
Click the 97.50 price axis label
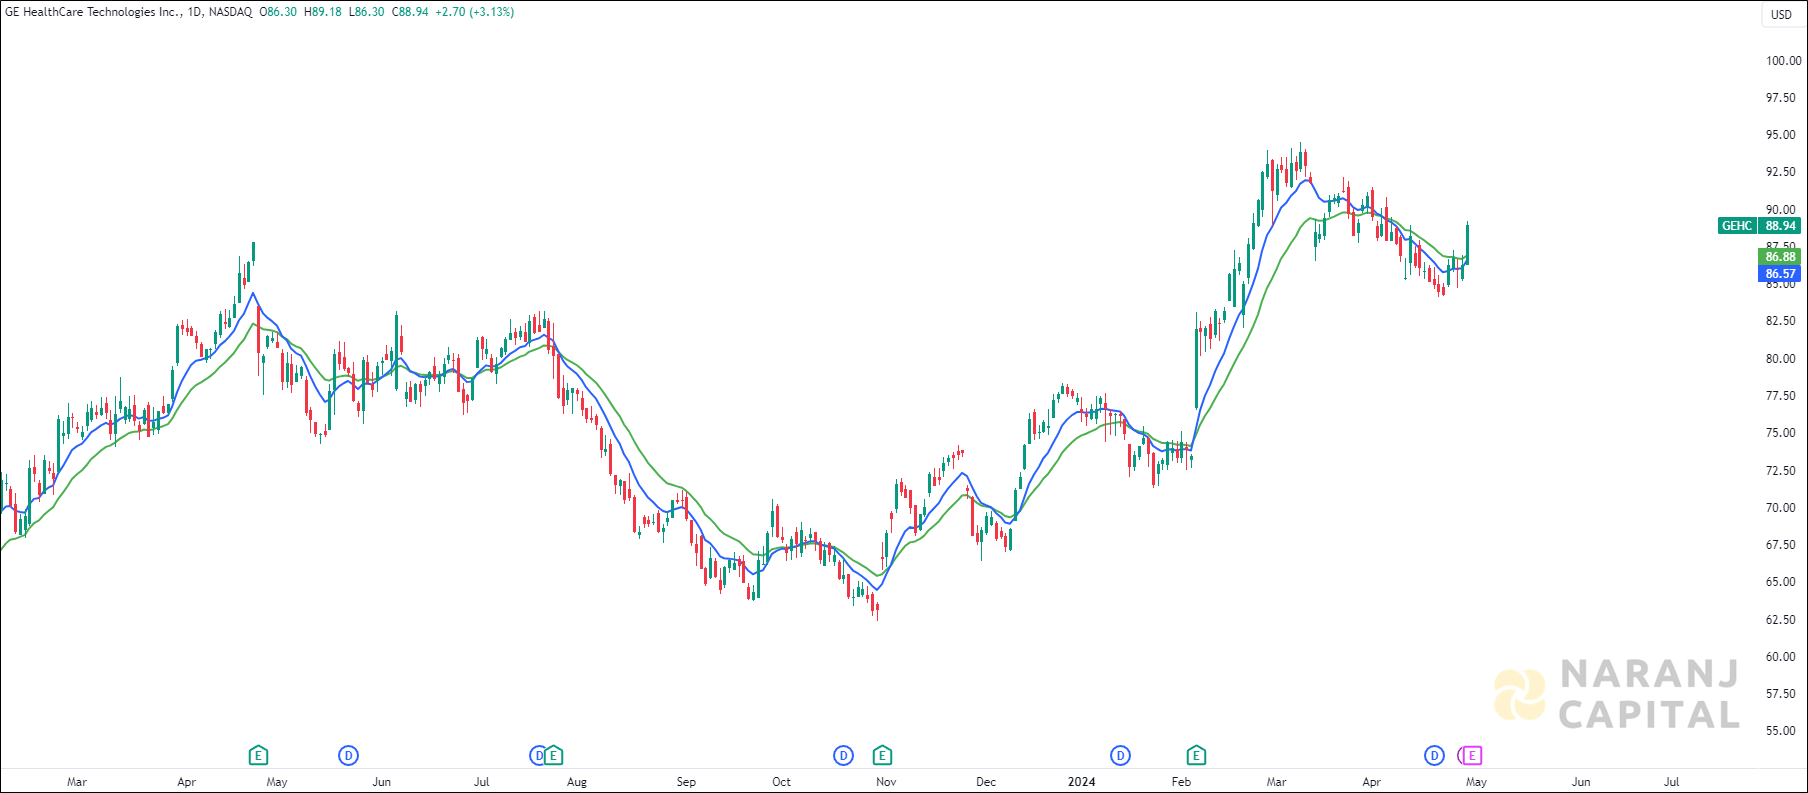coord(1780,98)
